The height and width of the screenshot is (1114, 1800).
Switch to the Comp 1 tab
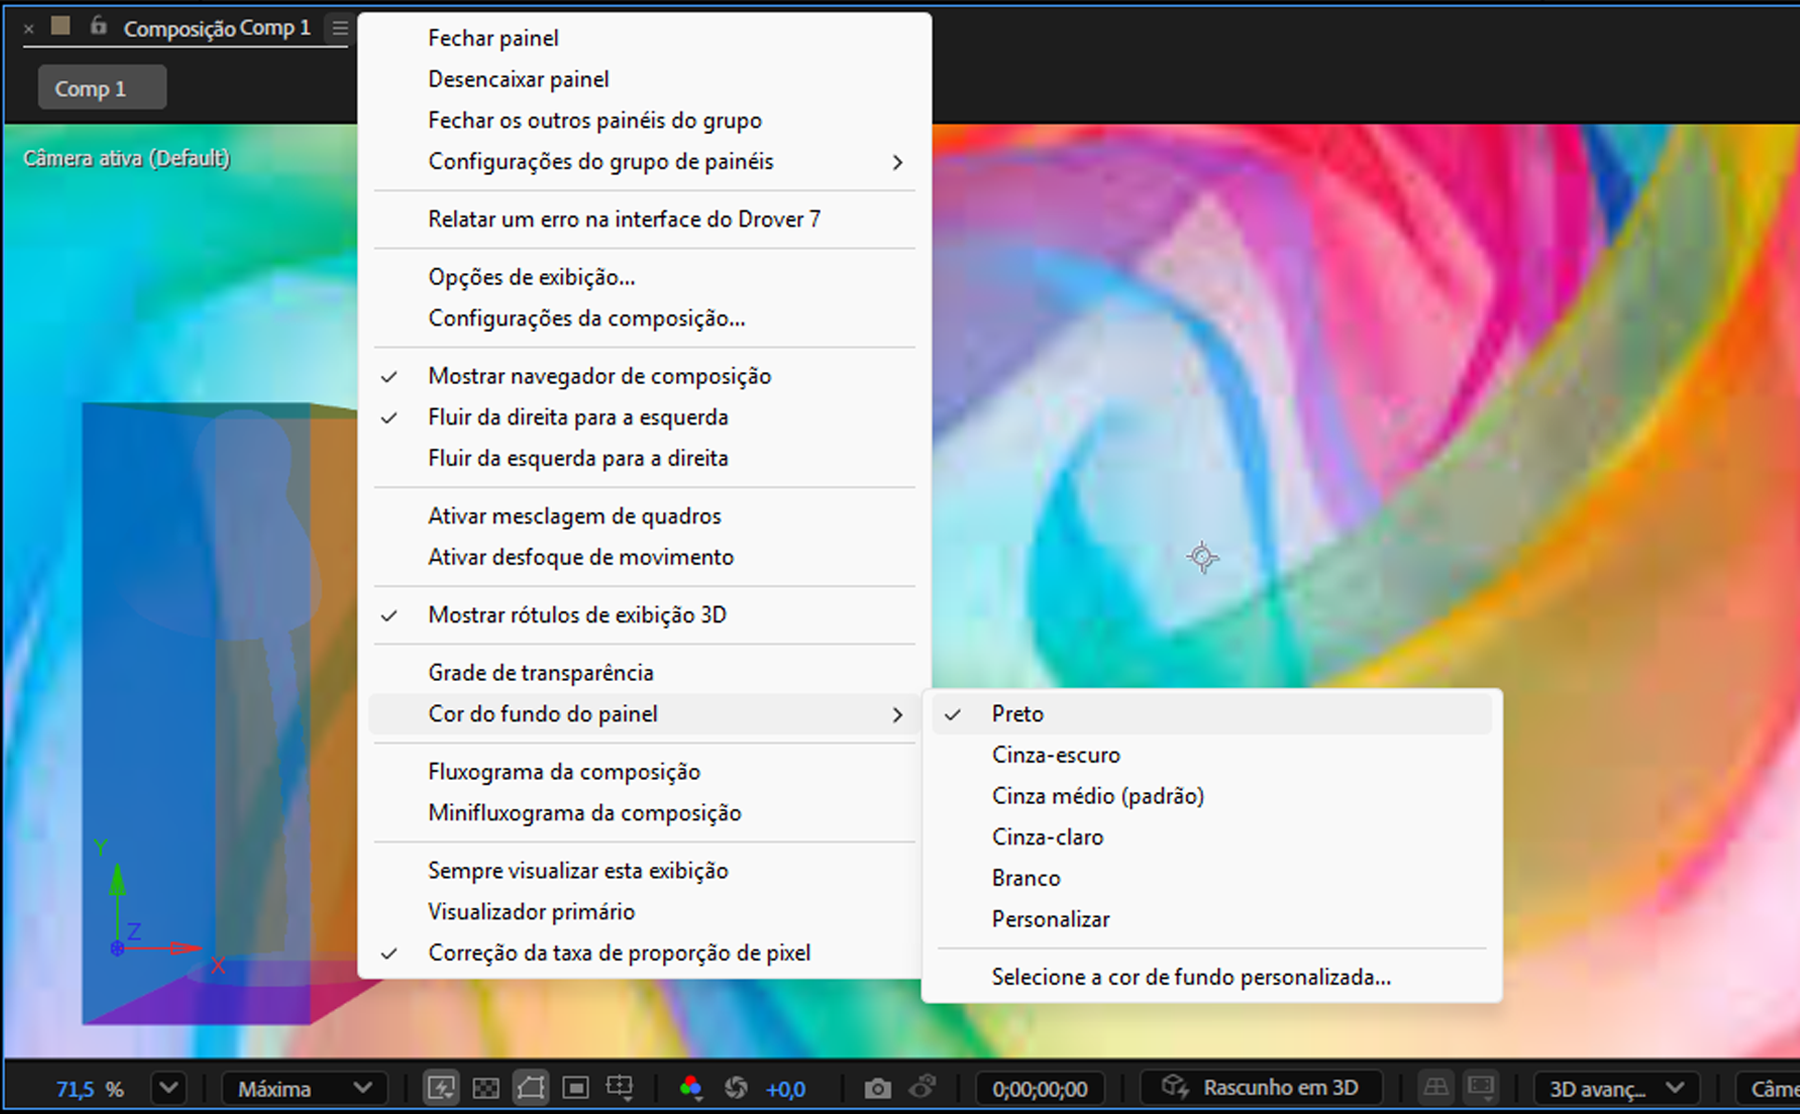click(101, 87)
